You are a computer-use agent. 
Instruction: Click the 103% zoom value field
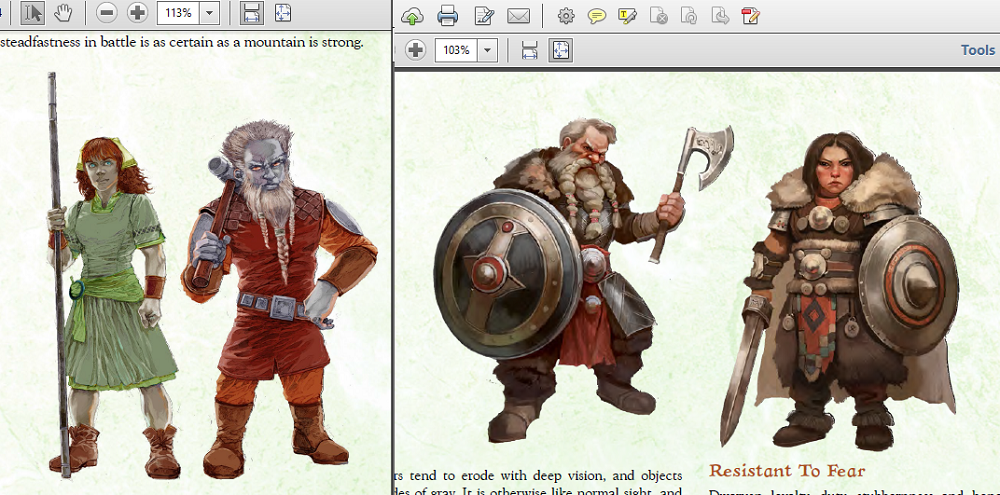point(457,50)
